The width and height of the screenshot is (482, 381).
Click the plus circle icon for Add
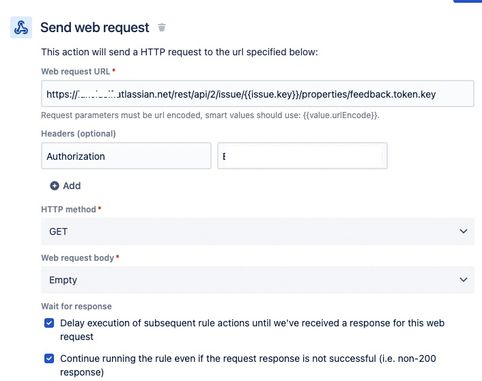54,186
